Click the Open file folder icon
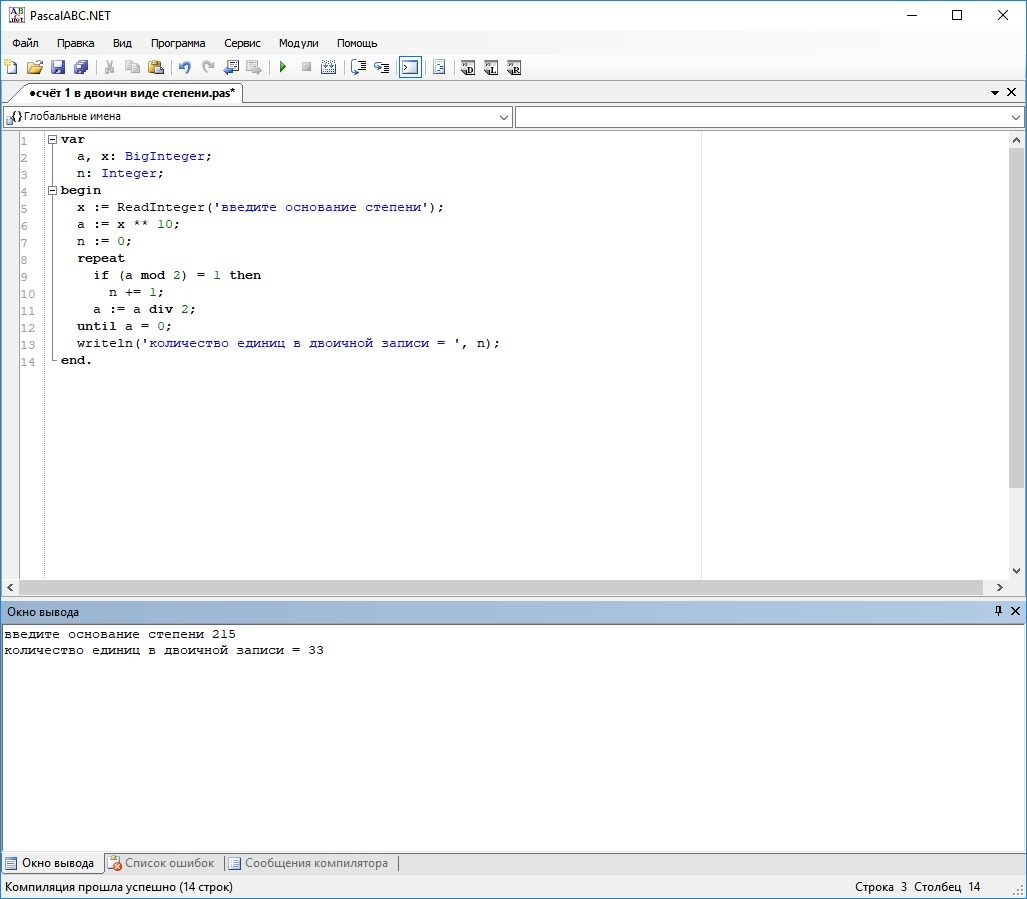This screenshot has height=899, width=1027. 35,68
